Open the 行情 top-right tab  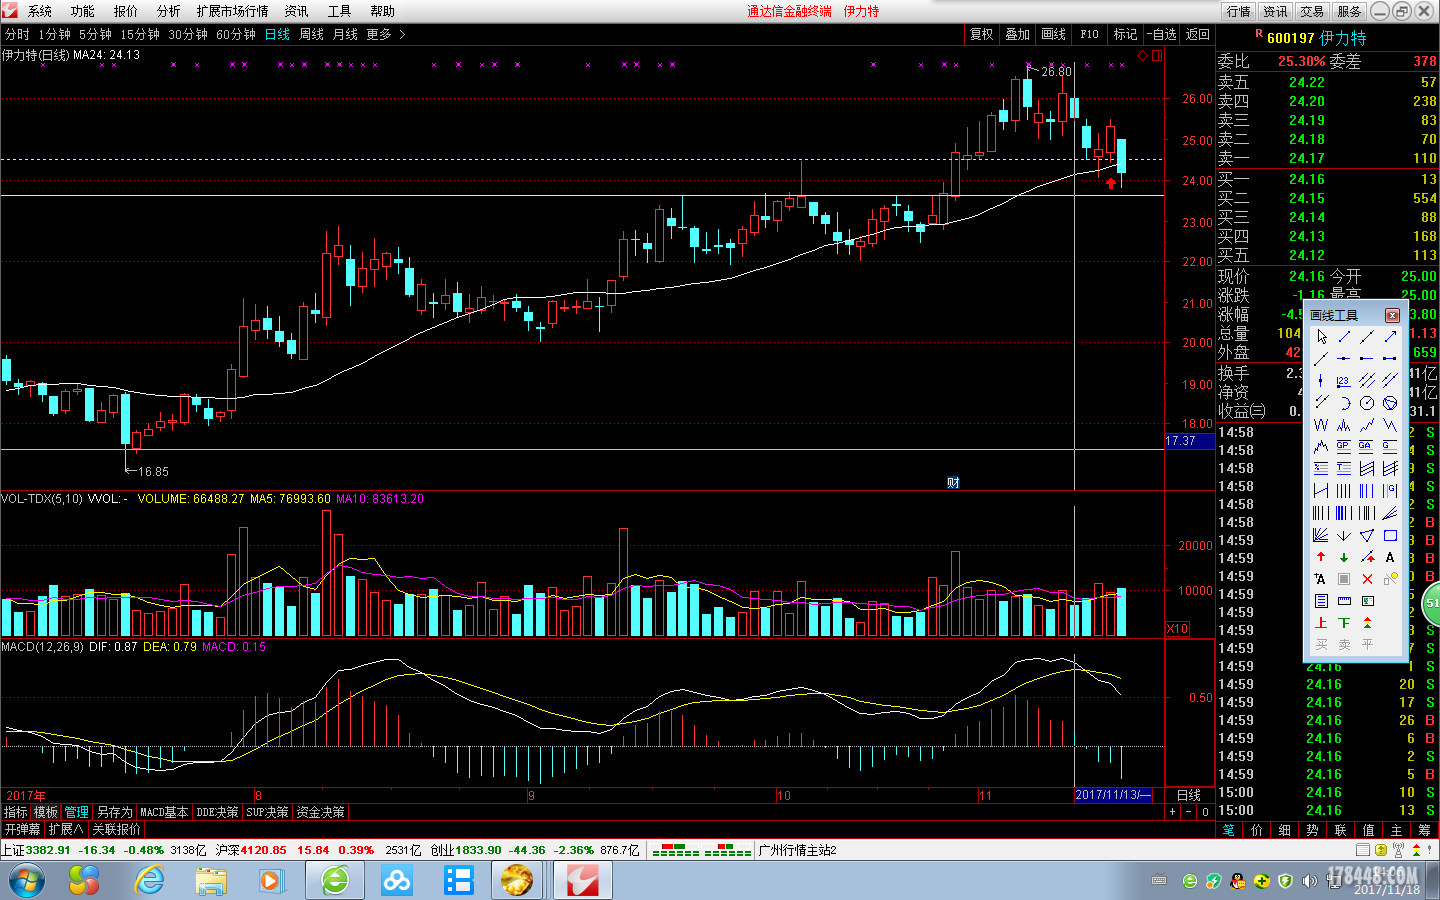pos(1239,11)
